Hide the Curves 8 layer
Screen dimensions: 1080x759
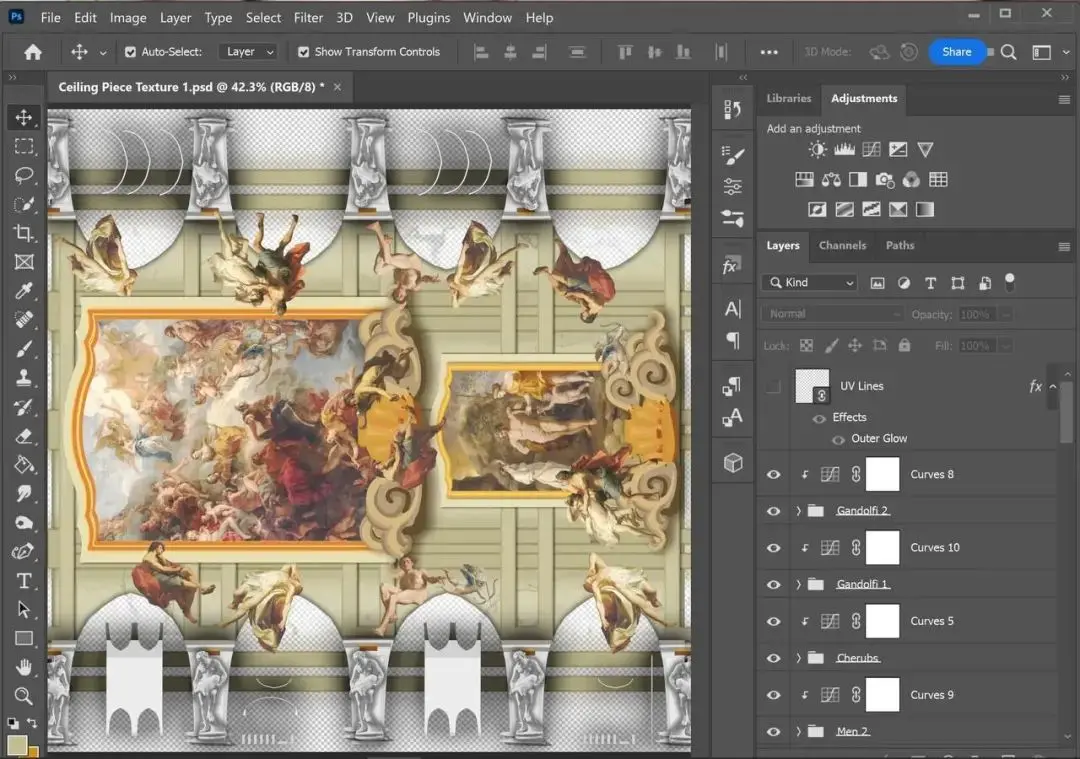pyautogui.click(x=773, y=475)
